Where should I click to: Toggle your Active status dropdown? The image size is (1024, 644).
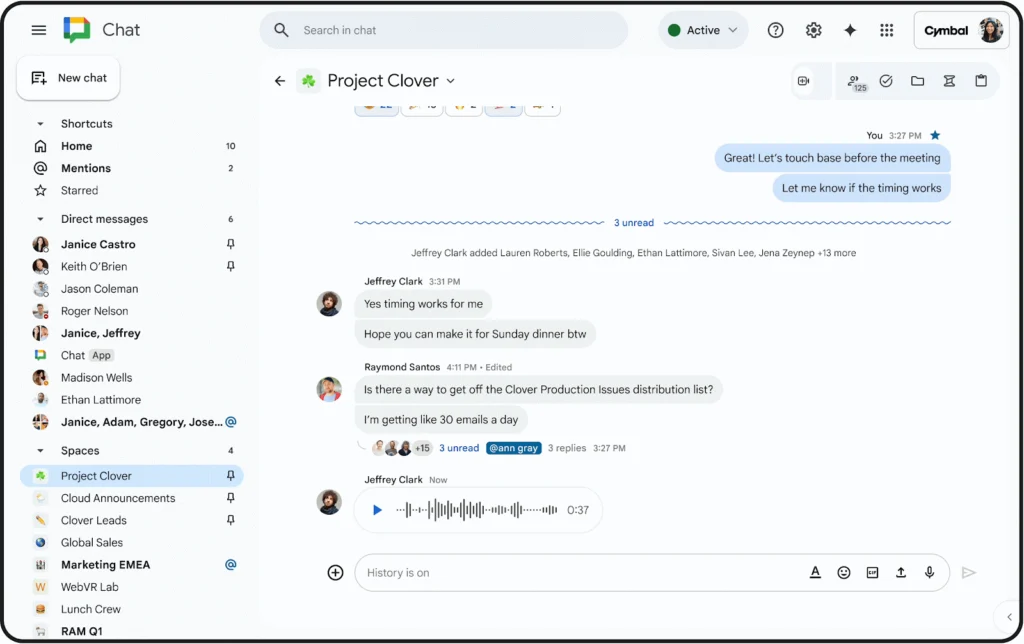coord(703,30)
